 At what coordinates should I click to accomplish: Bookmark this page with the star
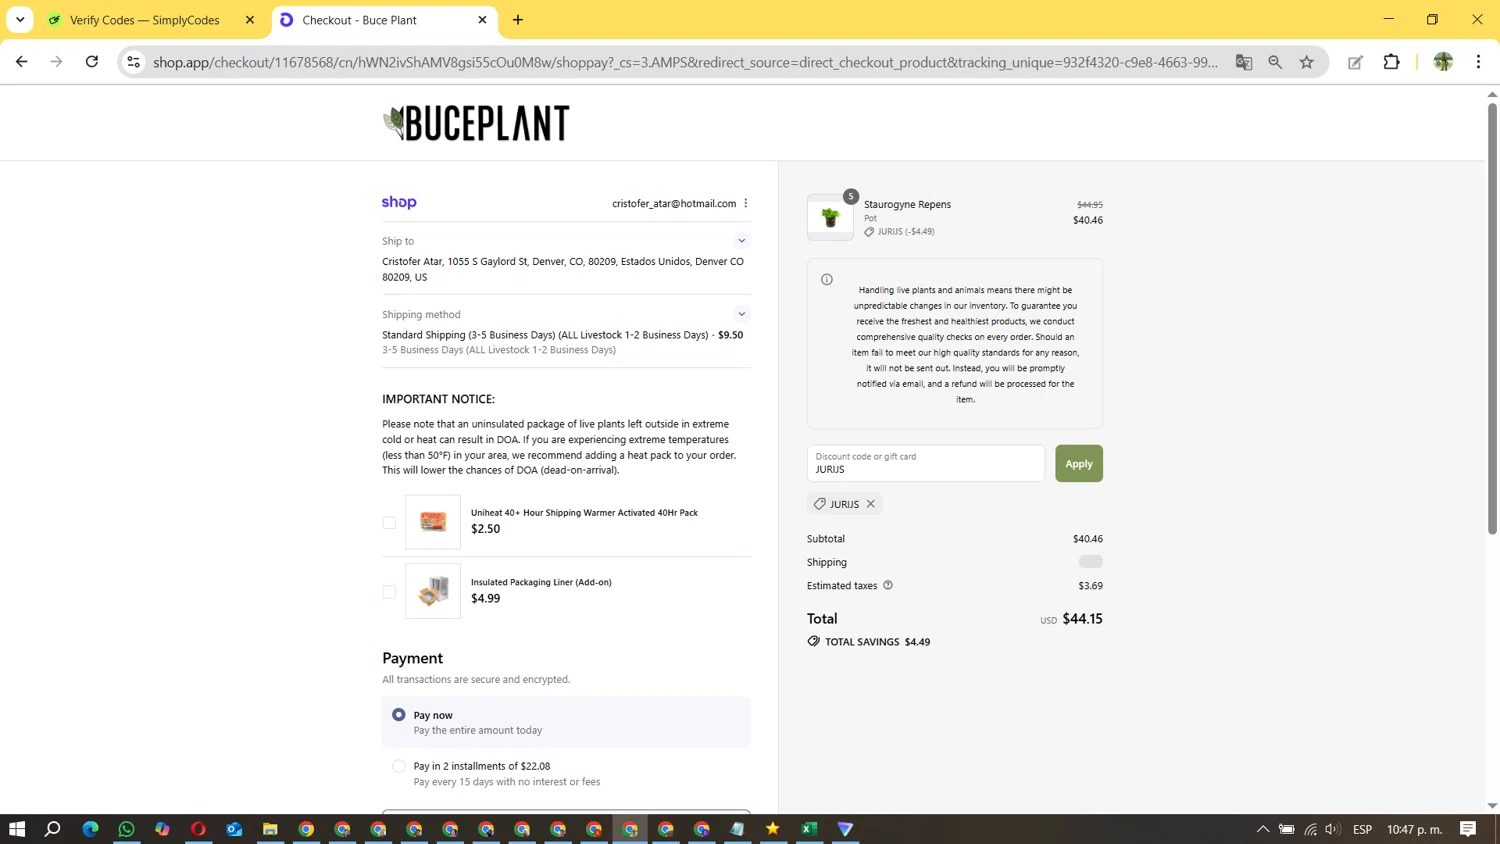tap(1307, 62)
